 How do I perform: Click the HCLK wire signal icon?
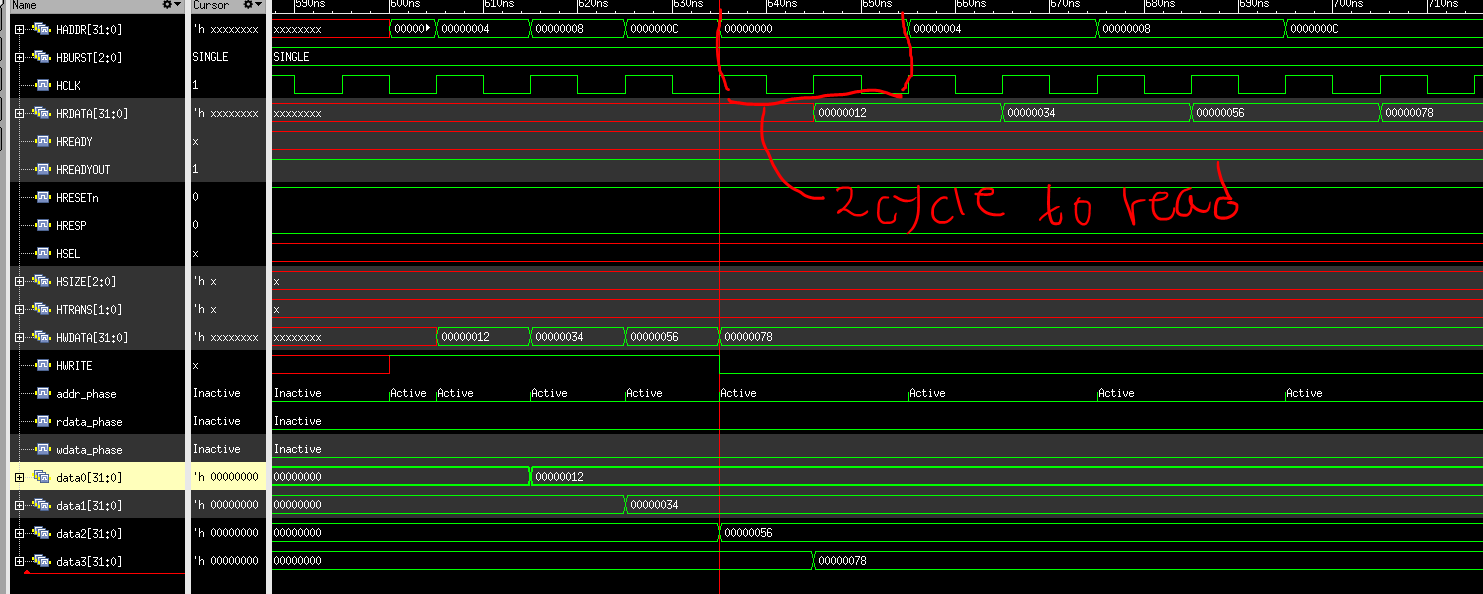tap(43, 85)
